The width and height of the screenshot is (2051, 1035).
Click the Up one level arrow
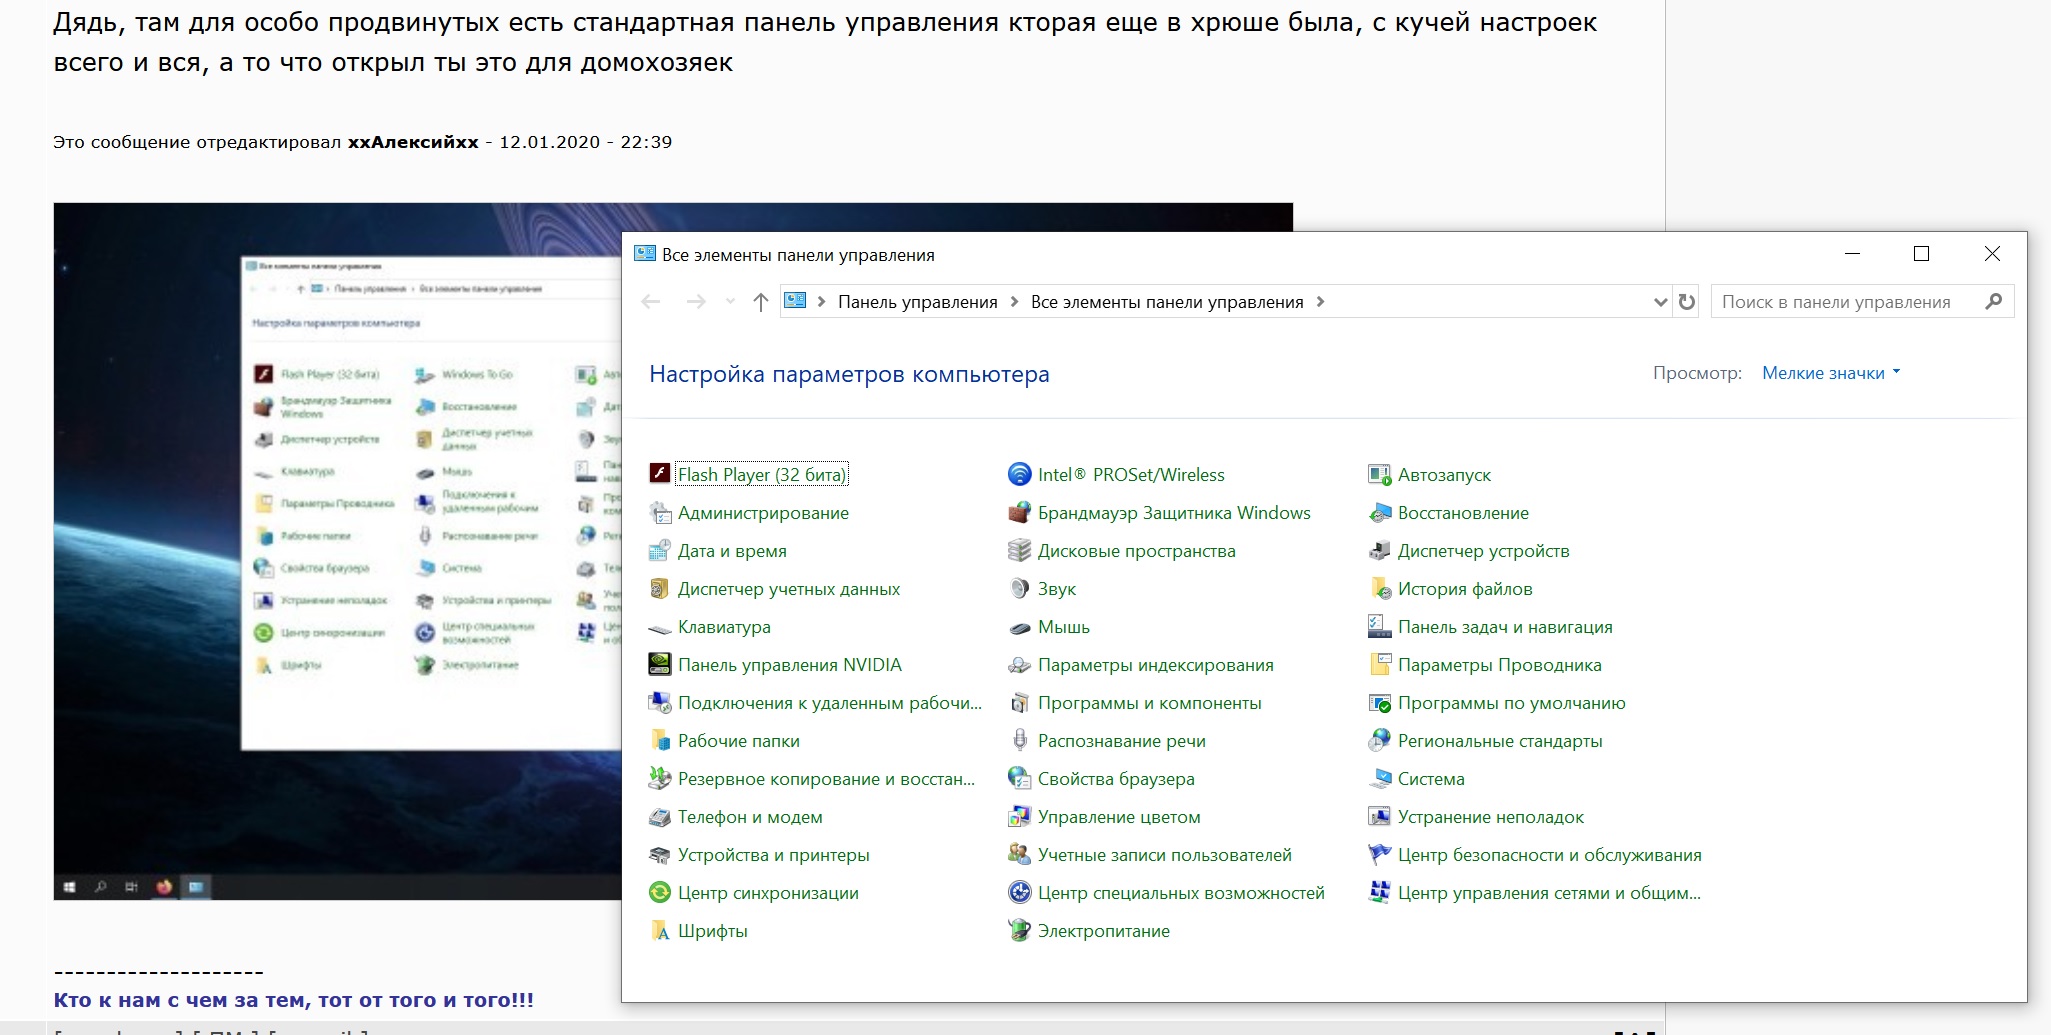pos(761,302)
